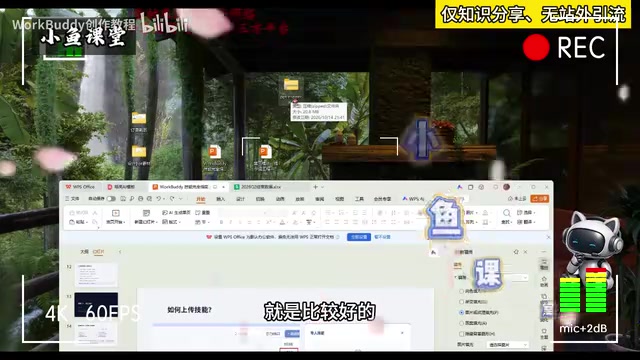Click the blue set-as-default button in banner
The image size is (640, 360).
[x=359, y=237]
